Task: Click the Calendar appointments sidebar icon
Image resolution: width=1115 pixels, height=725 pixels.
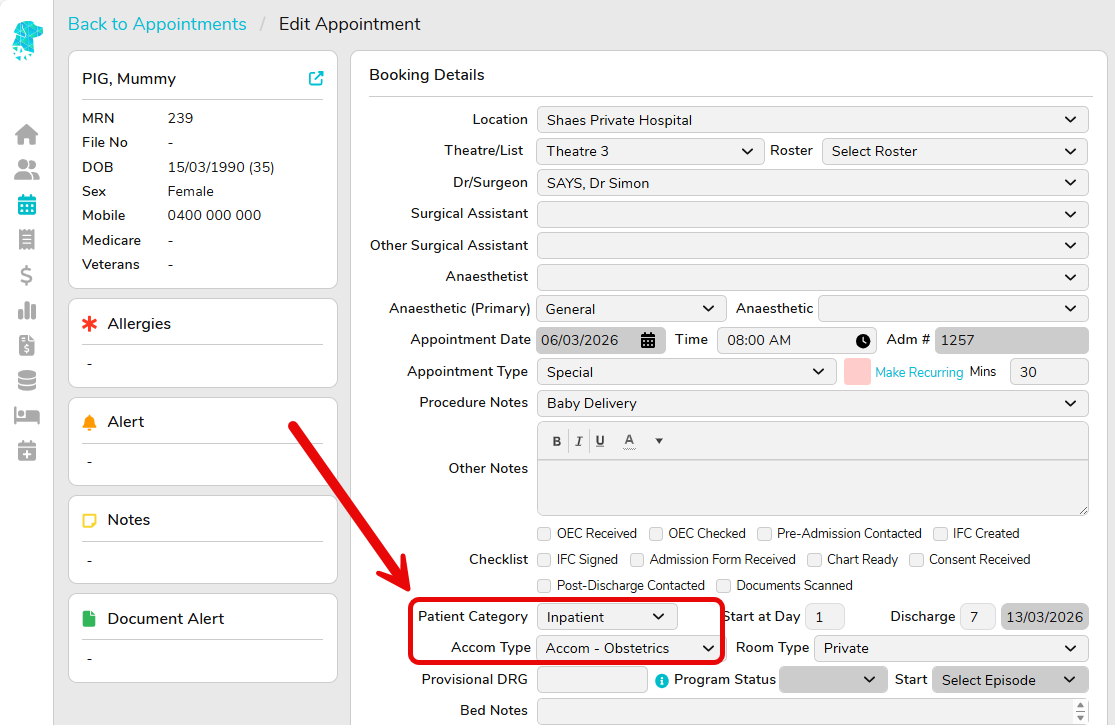Action: 27,205
